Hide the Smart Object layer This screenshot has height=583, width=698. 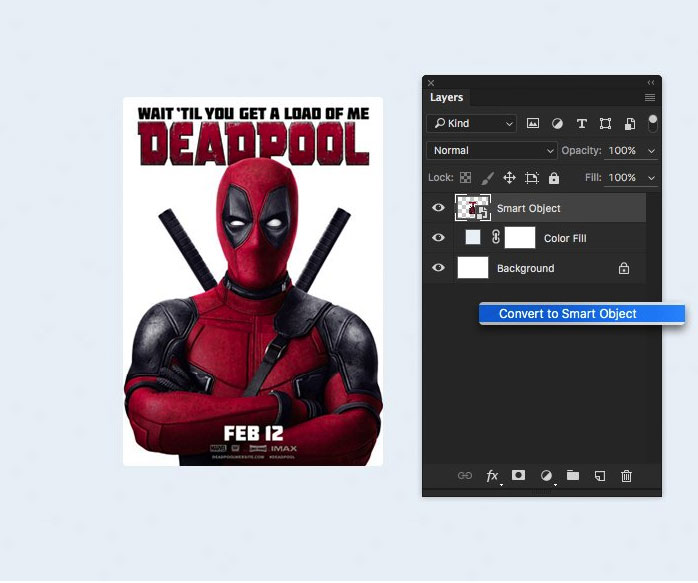click(x=438, y=207)
